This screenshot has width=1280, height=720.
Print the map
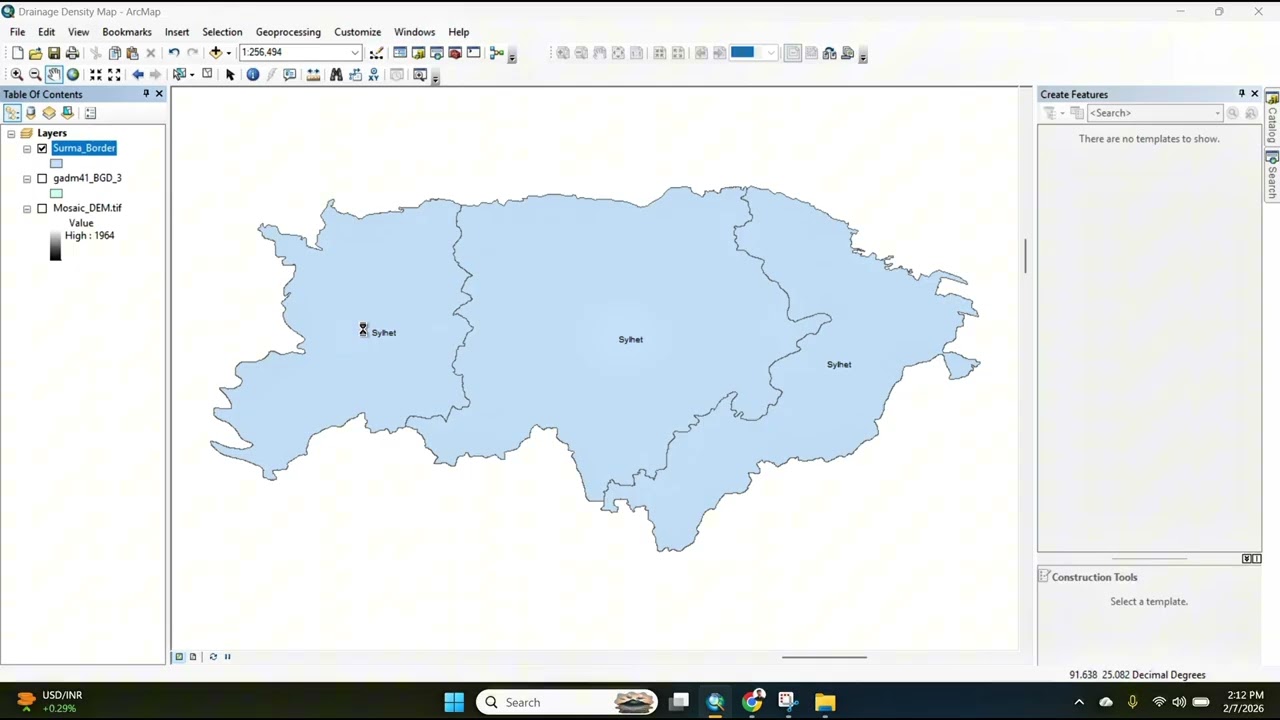[72, 52]
